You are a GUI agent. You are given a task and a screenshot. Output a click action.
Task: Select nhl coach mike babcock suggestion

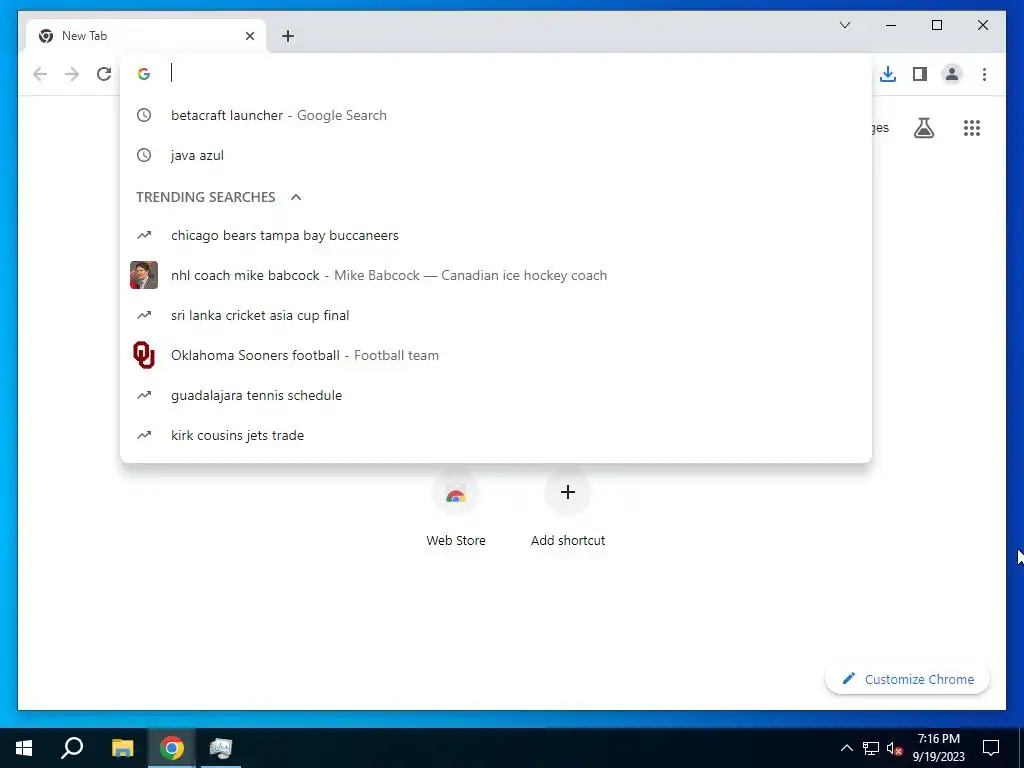tap(496, 275)
